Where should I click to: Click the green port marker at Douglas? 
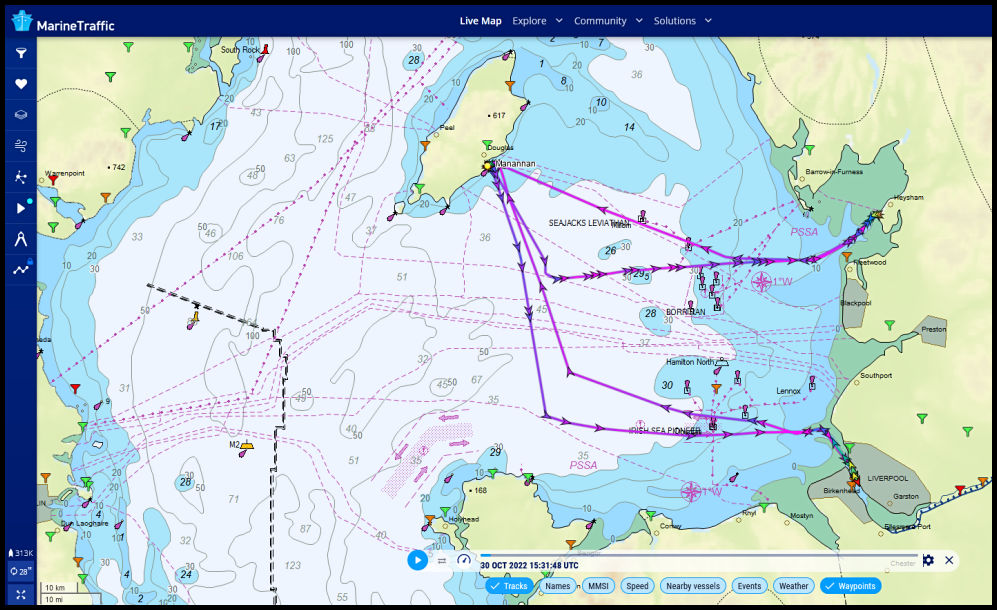click(x=488, y=144)
